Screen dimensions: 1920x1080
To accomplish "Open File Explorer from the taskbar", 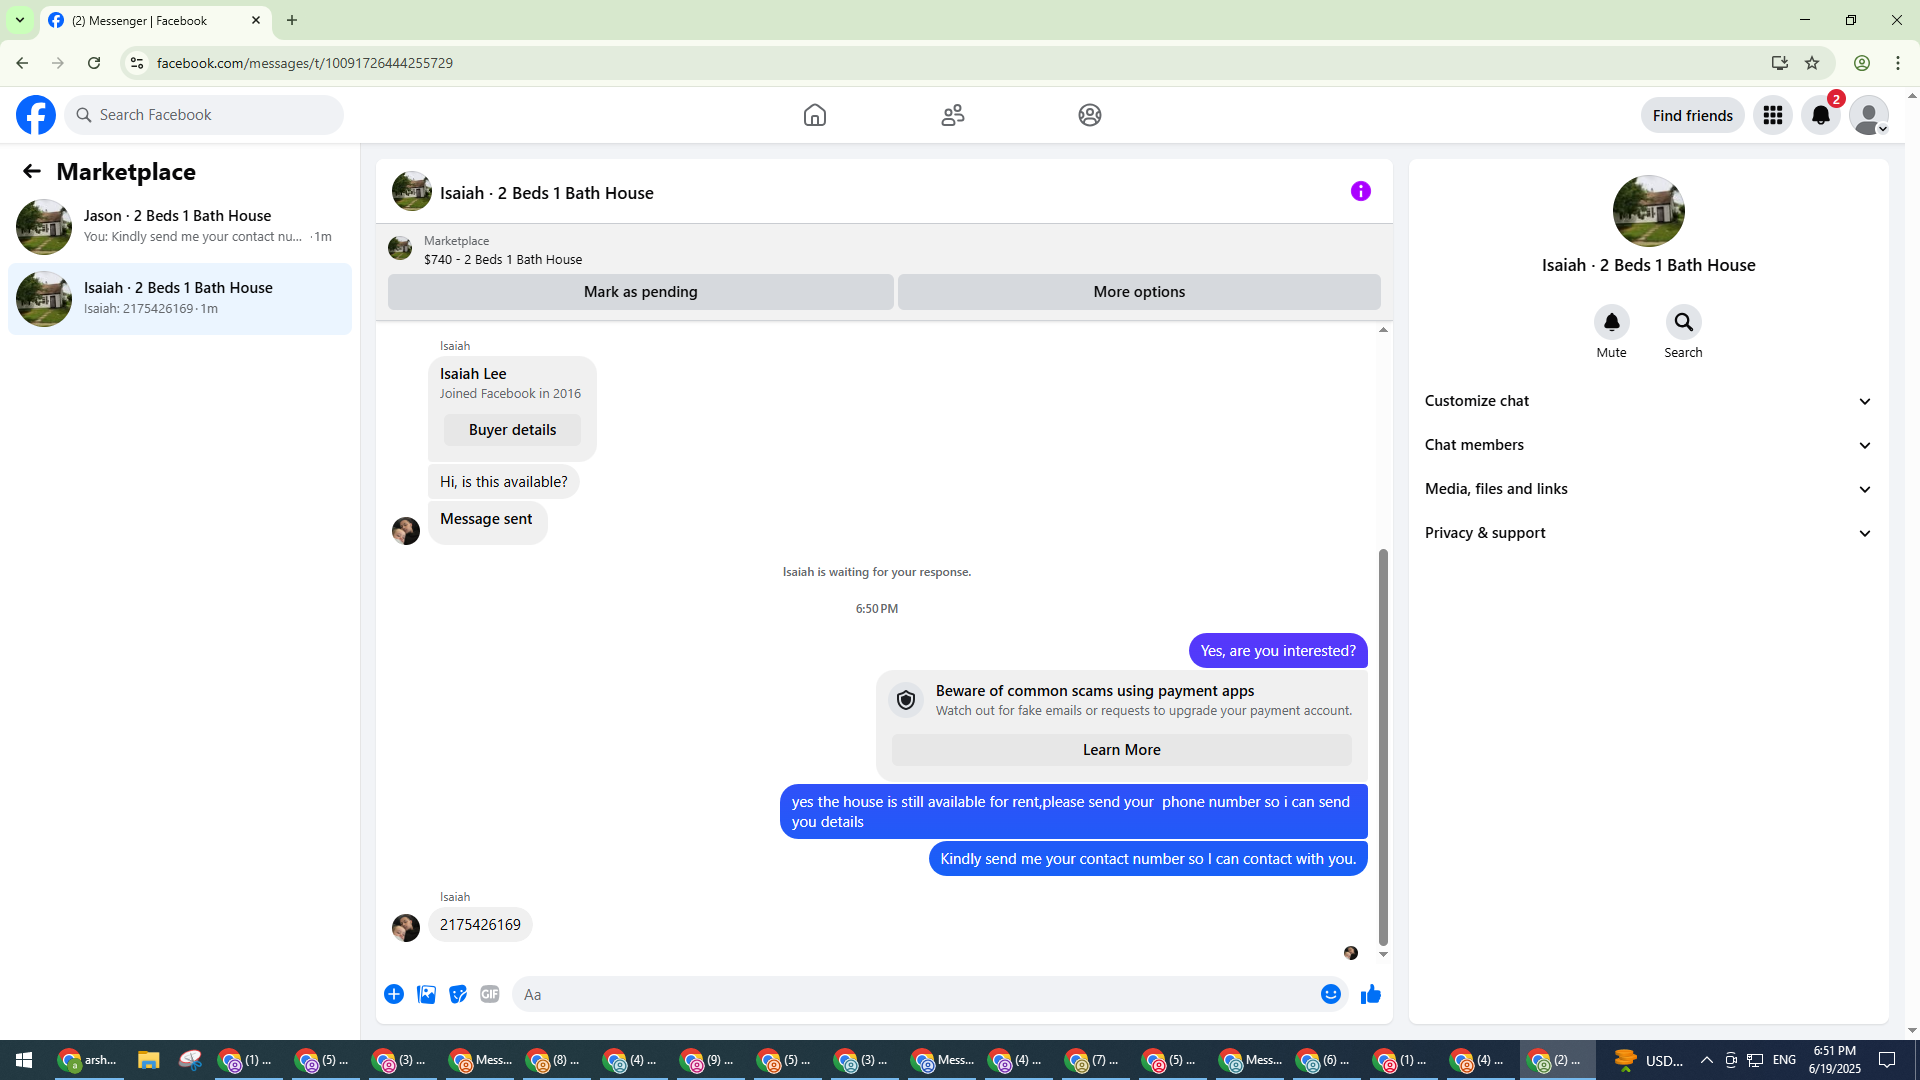I will click(148, 1060).
